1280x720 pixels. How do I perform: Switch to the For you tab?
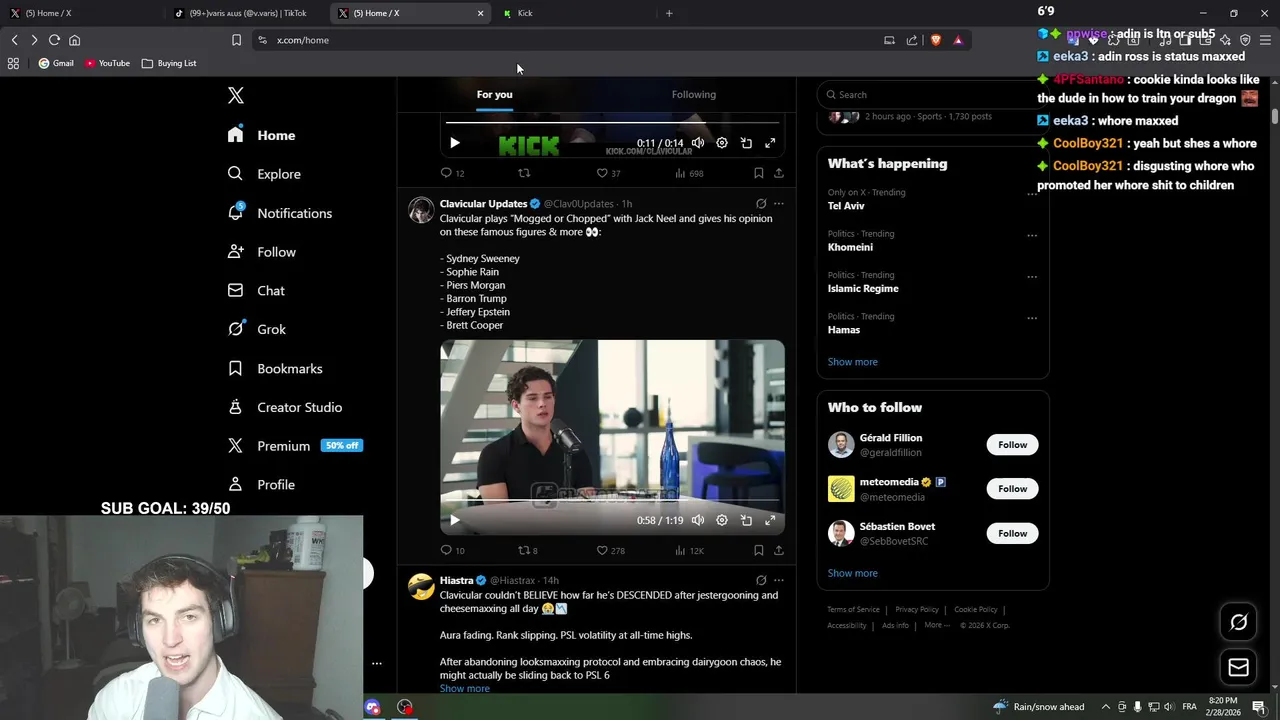click(494, 94)
